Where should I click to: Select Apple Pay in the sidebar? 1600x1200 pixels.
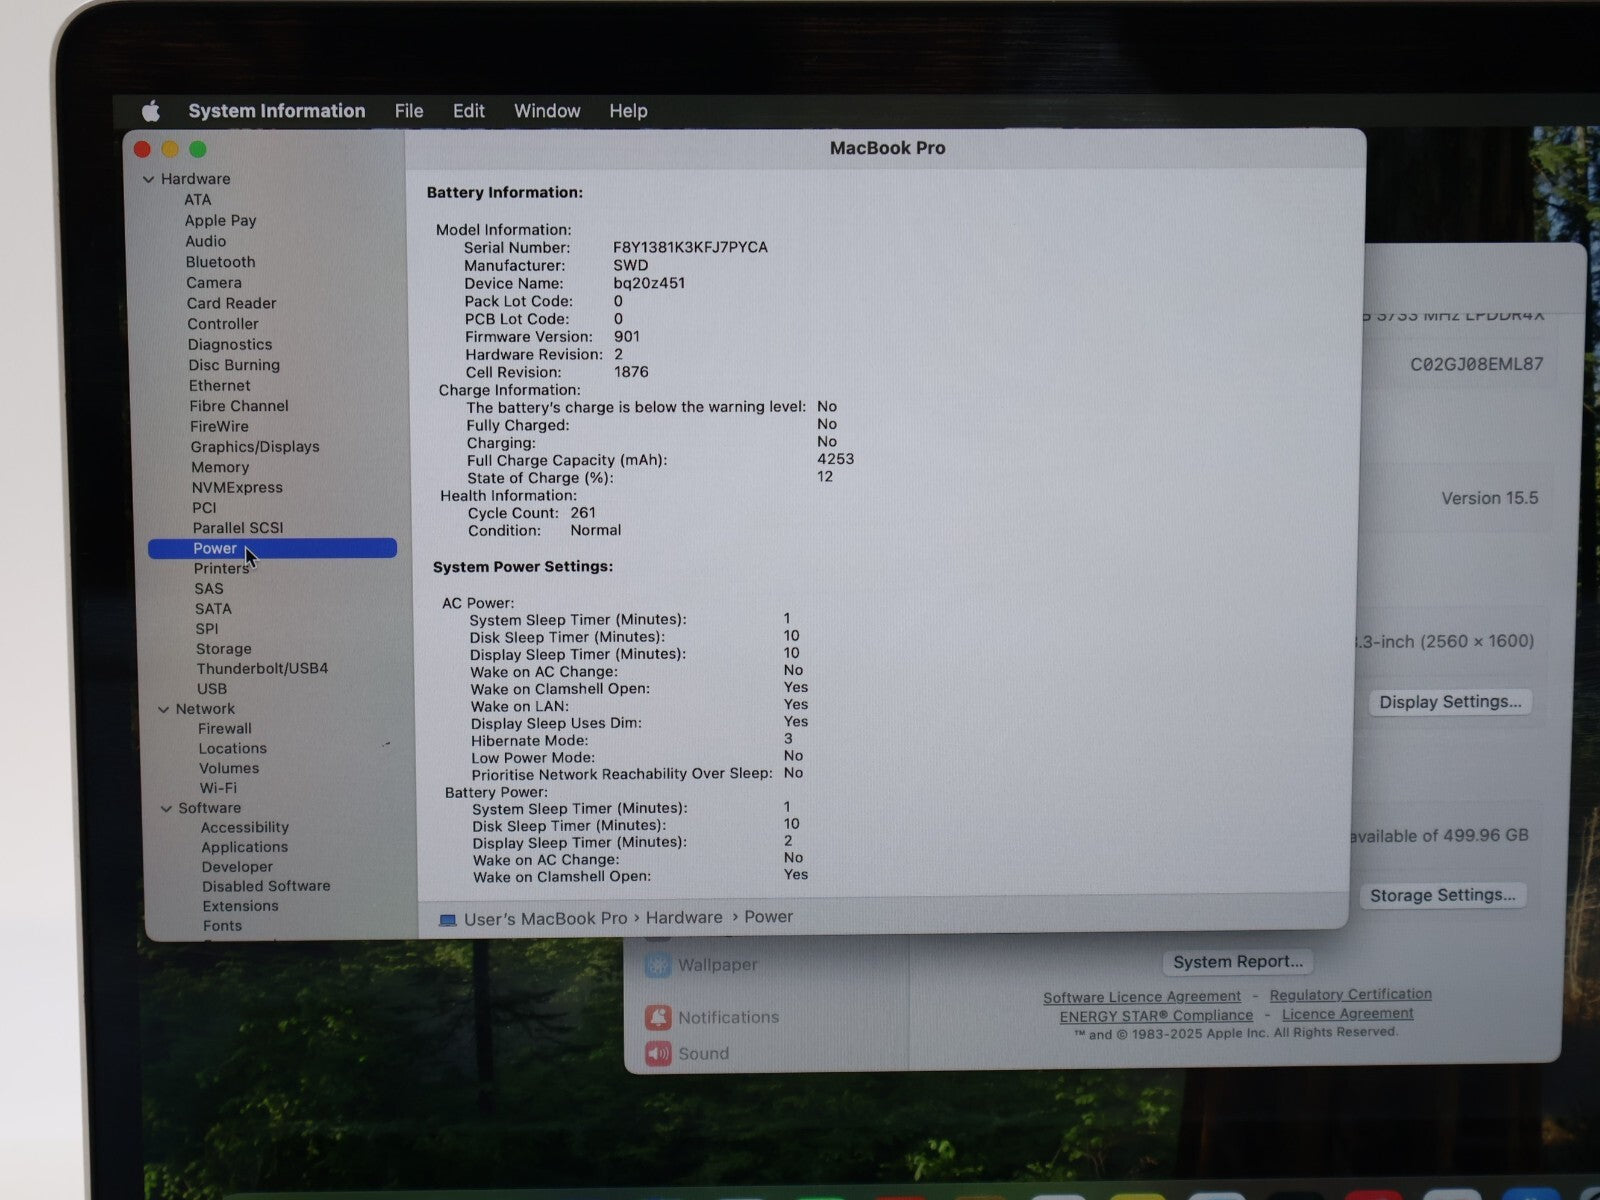pyautogui.click(x=220, y=221)
